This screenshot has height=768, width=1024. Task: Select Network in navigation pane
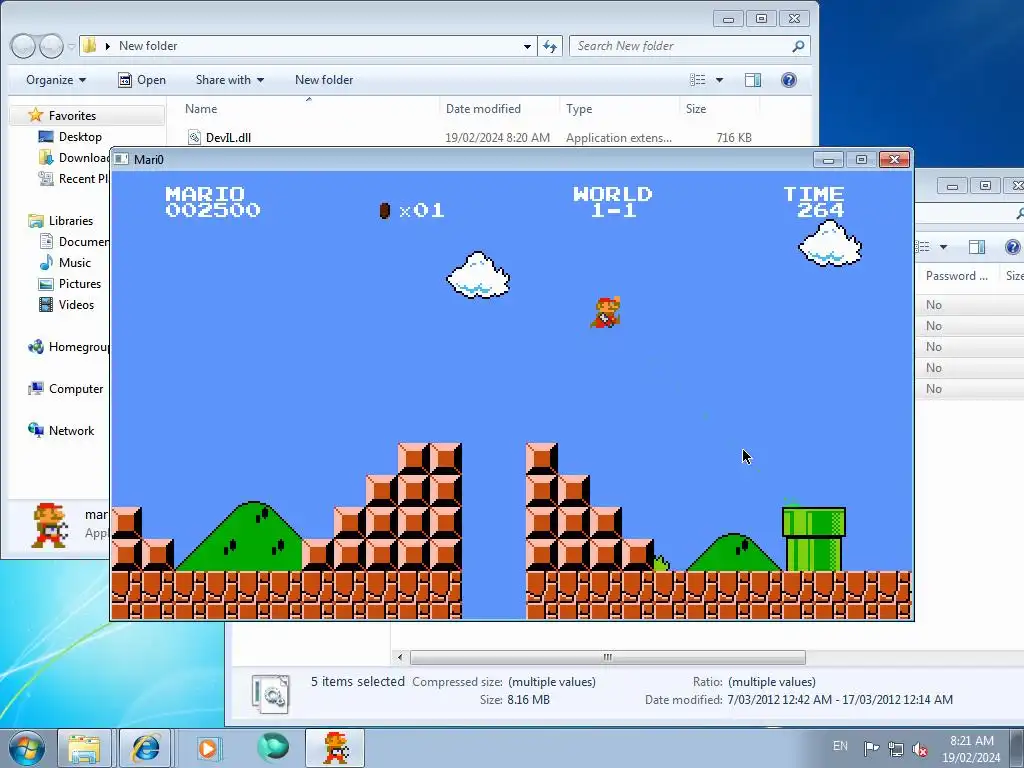pyautogui.click(x=71, y=430)
